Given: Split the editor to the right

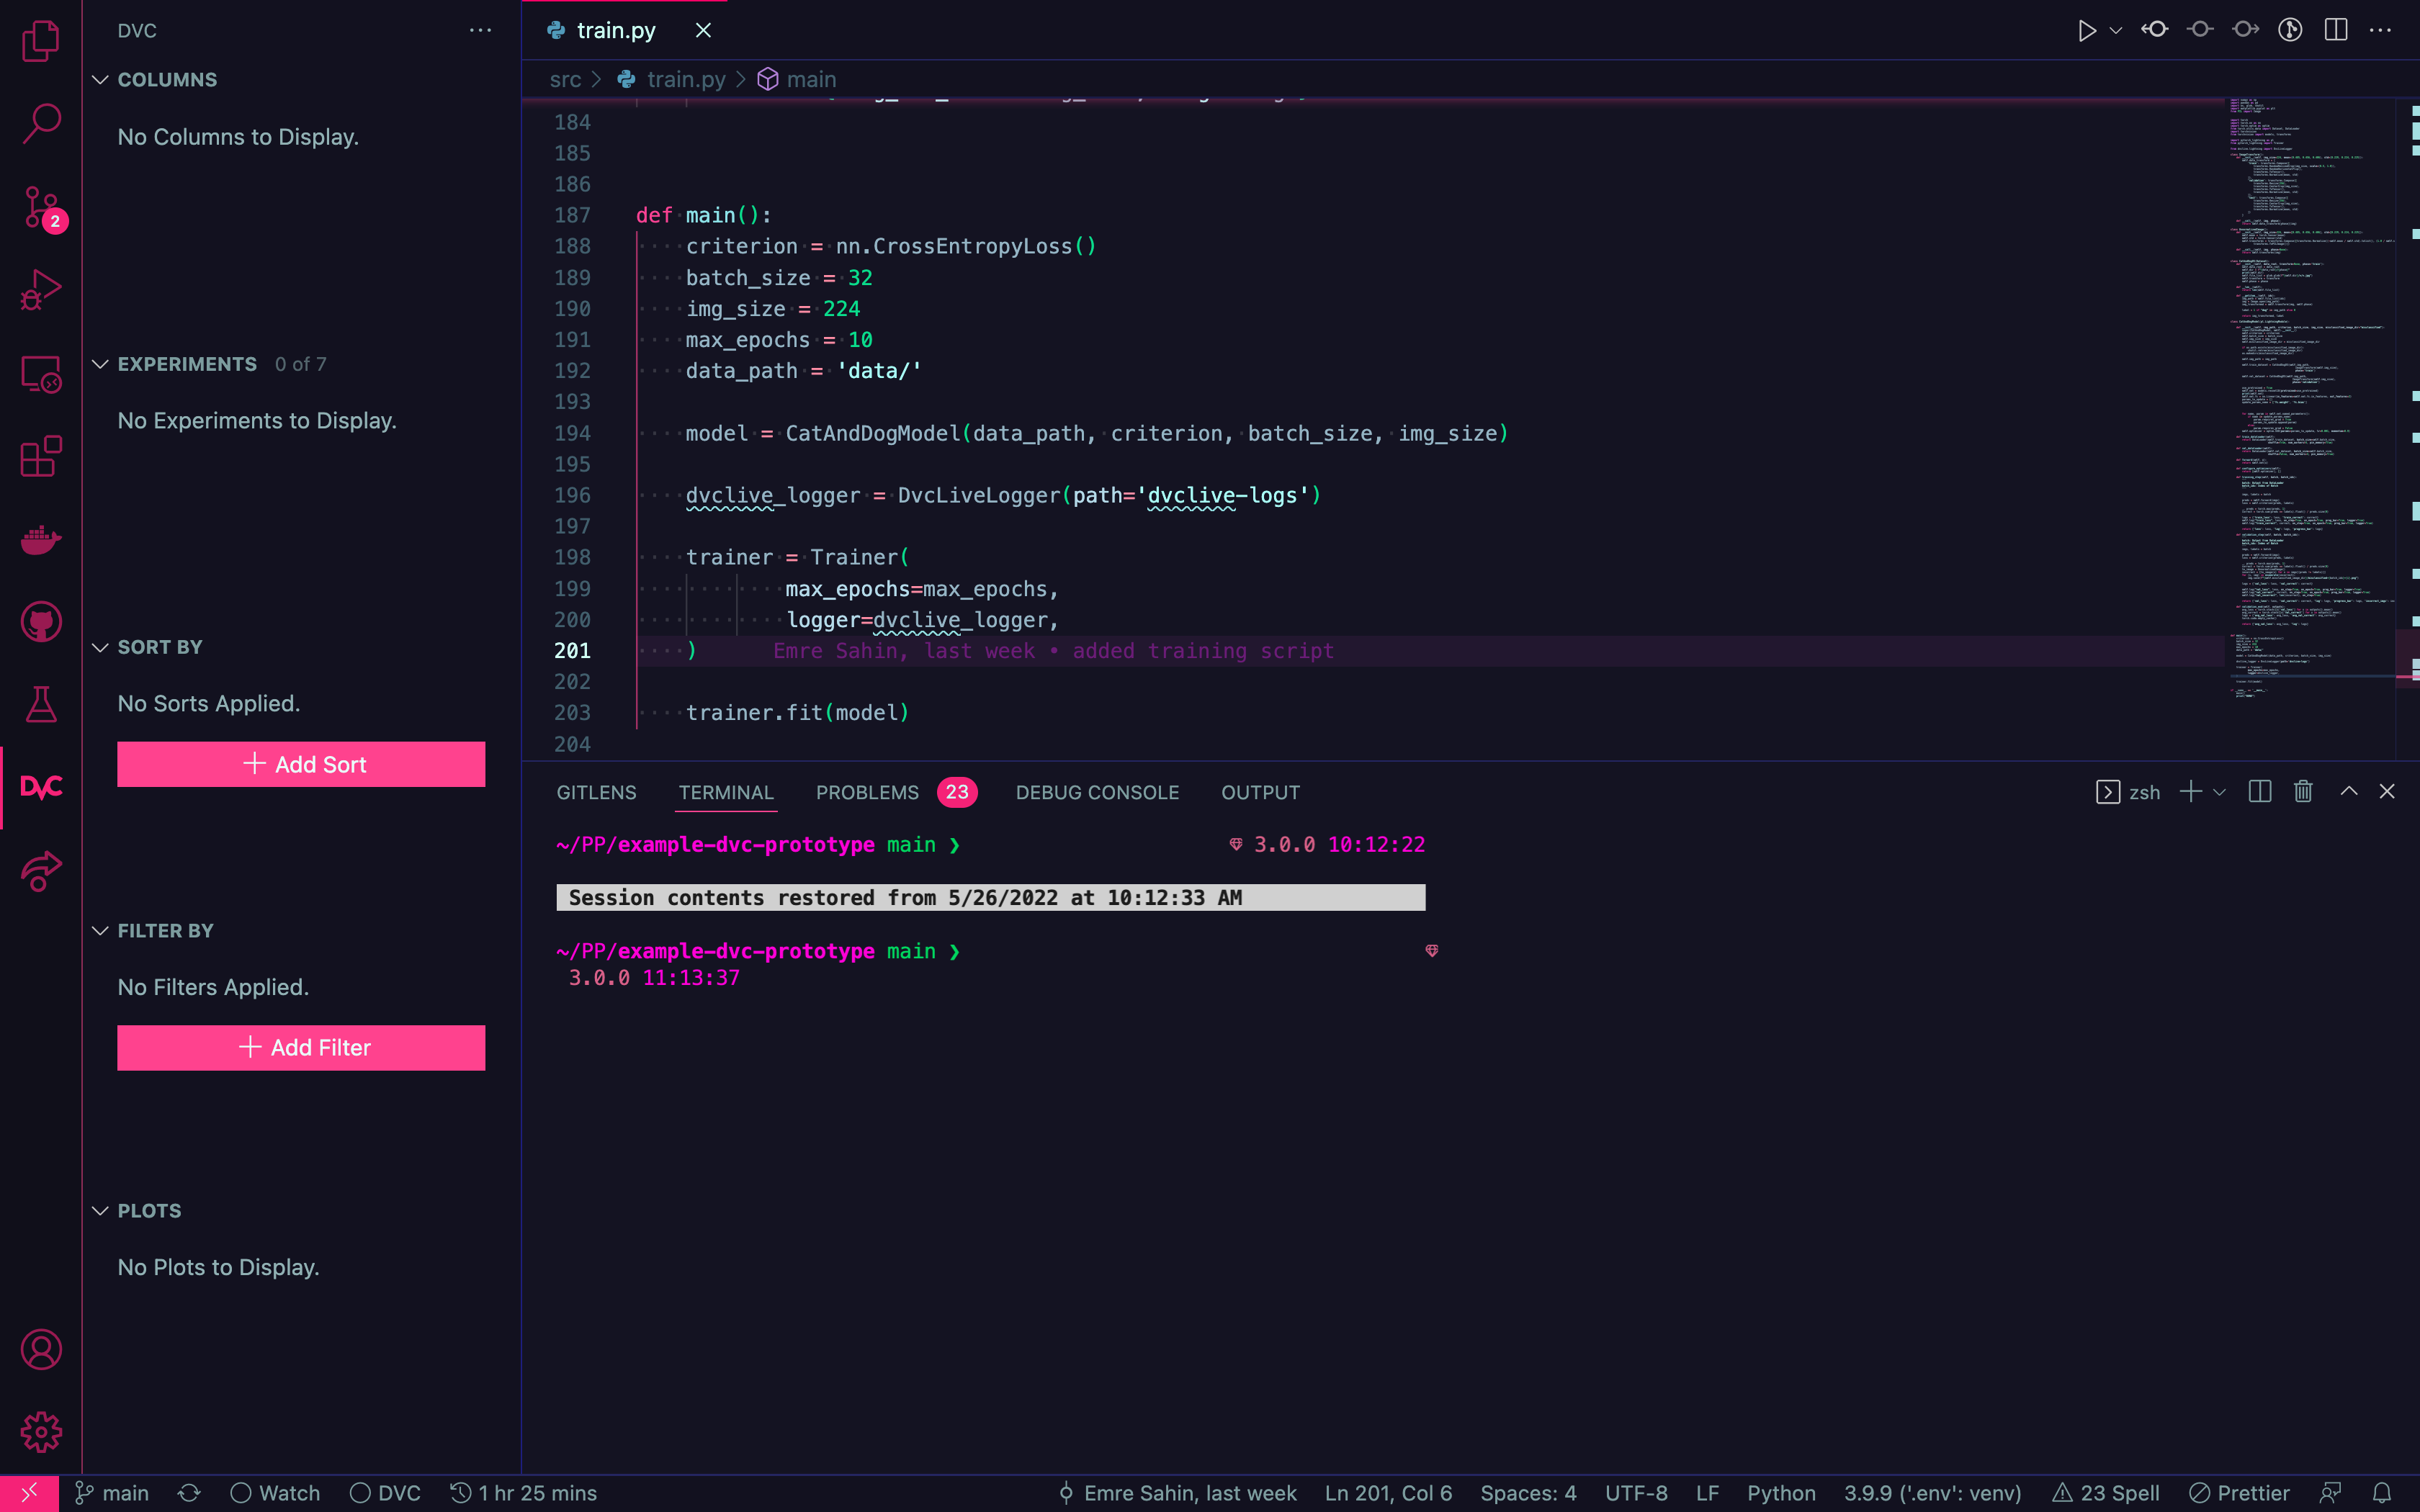Looking at the screenshot, I should pos(2336,30).
